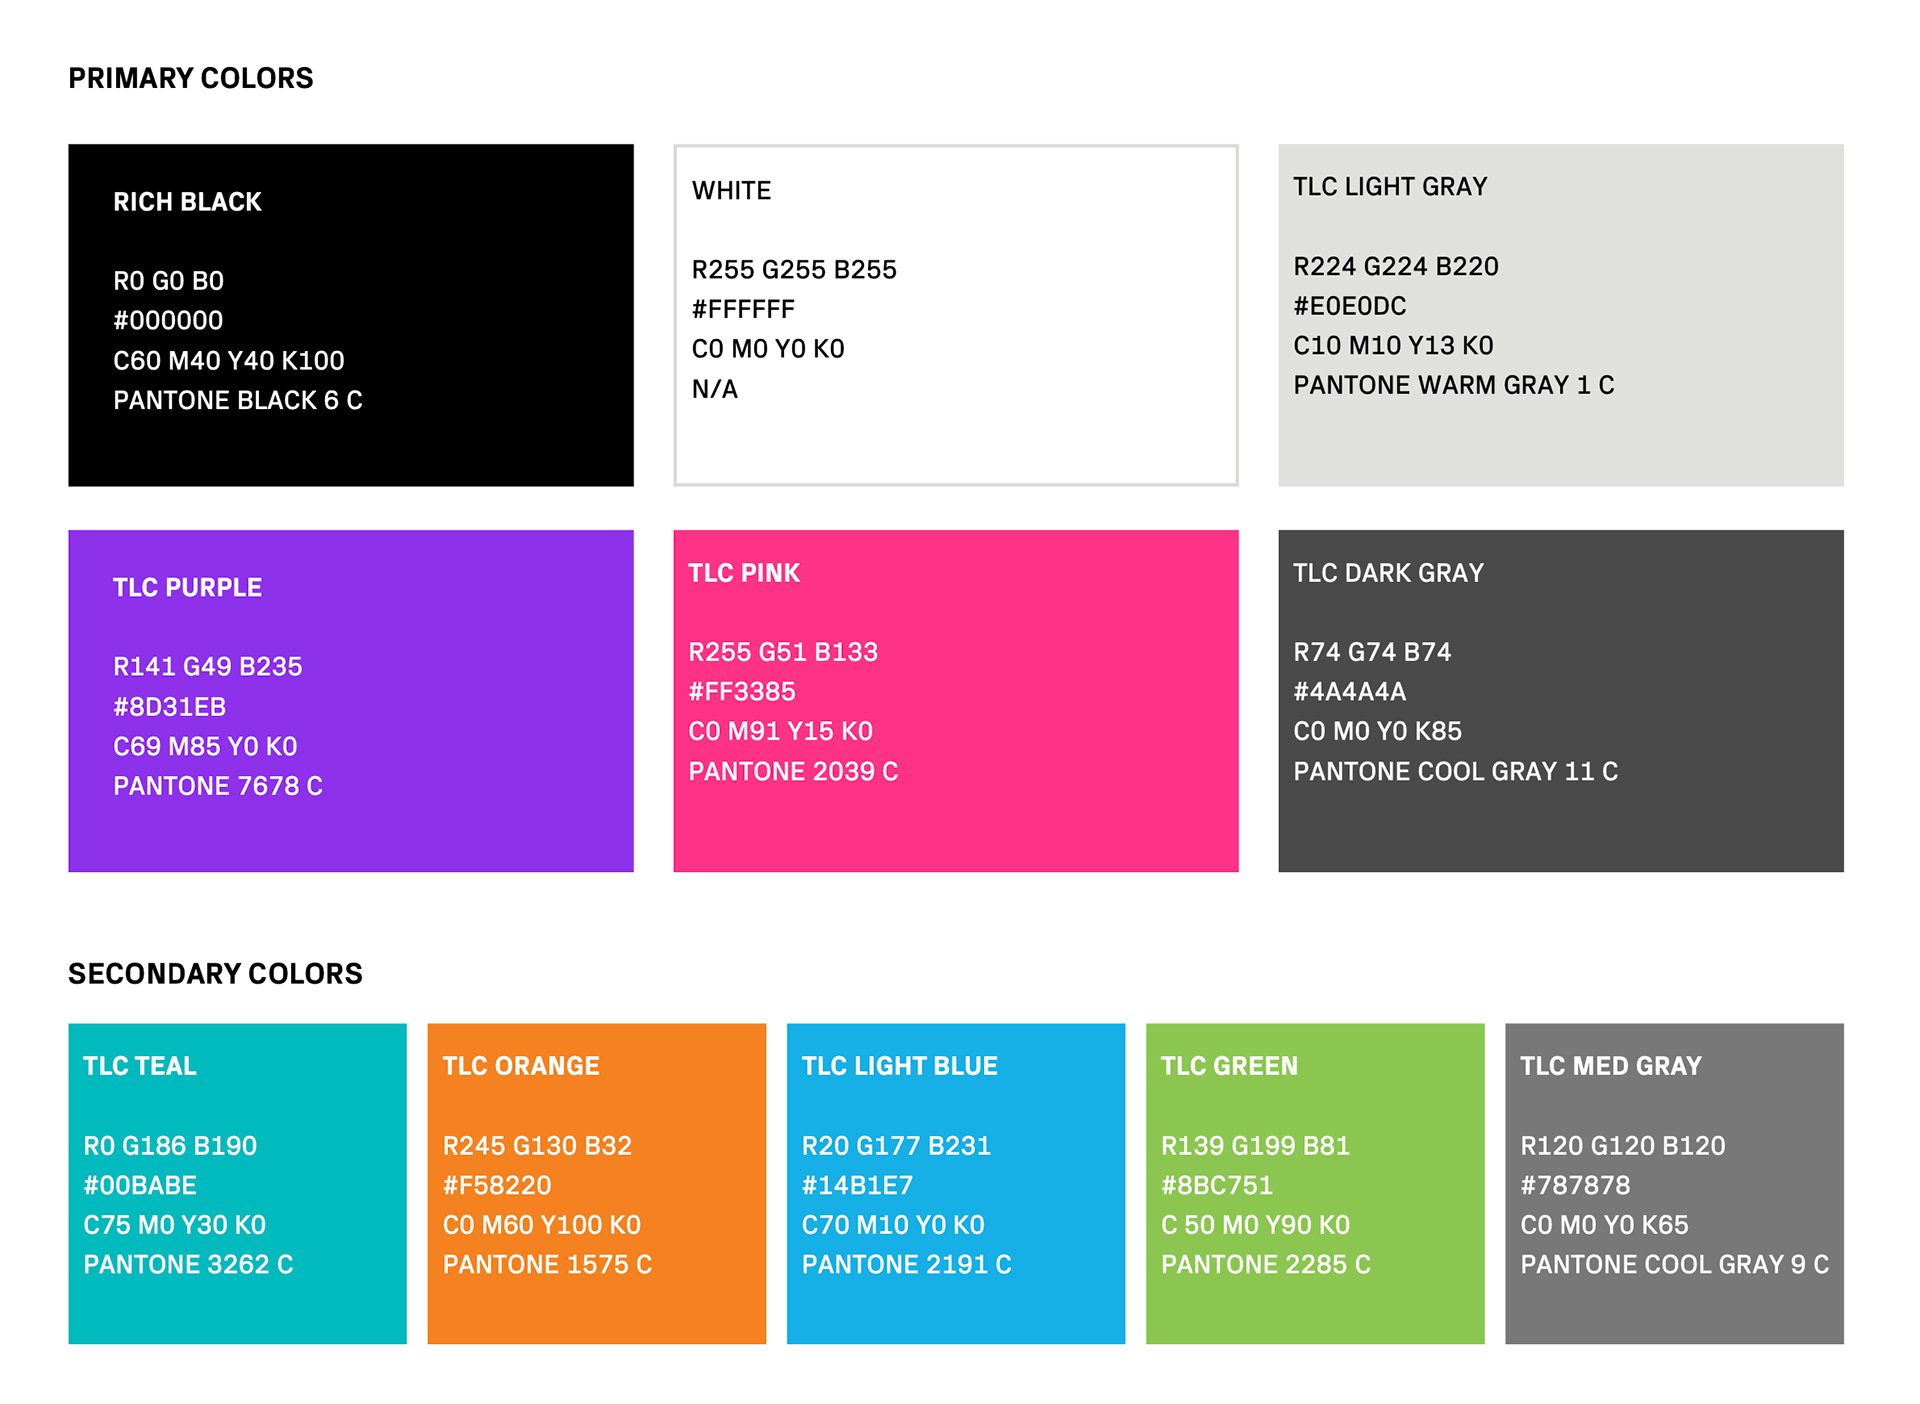Select the TLC Dark Gray swatch
1920x1404 pixels.
click(x=1561, y=701)
